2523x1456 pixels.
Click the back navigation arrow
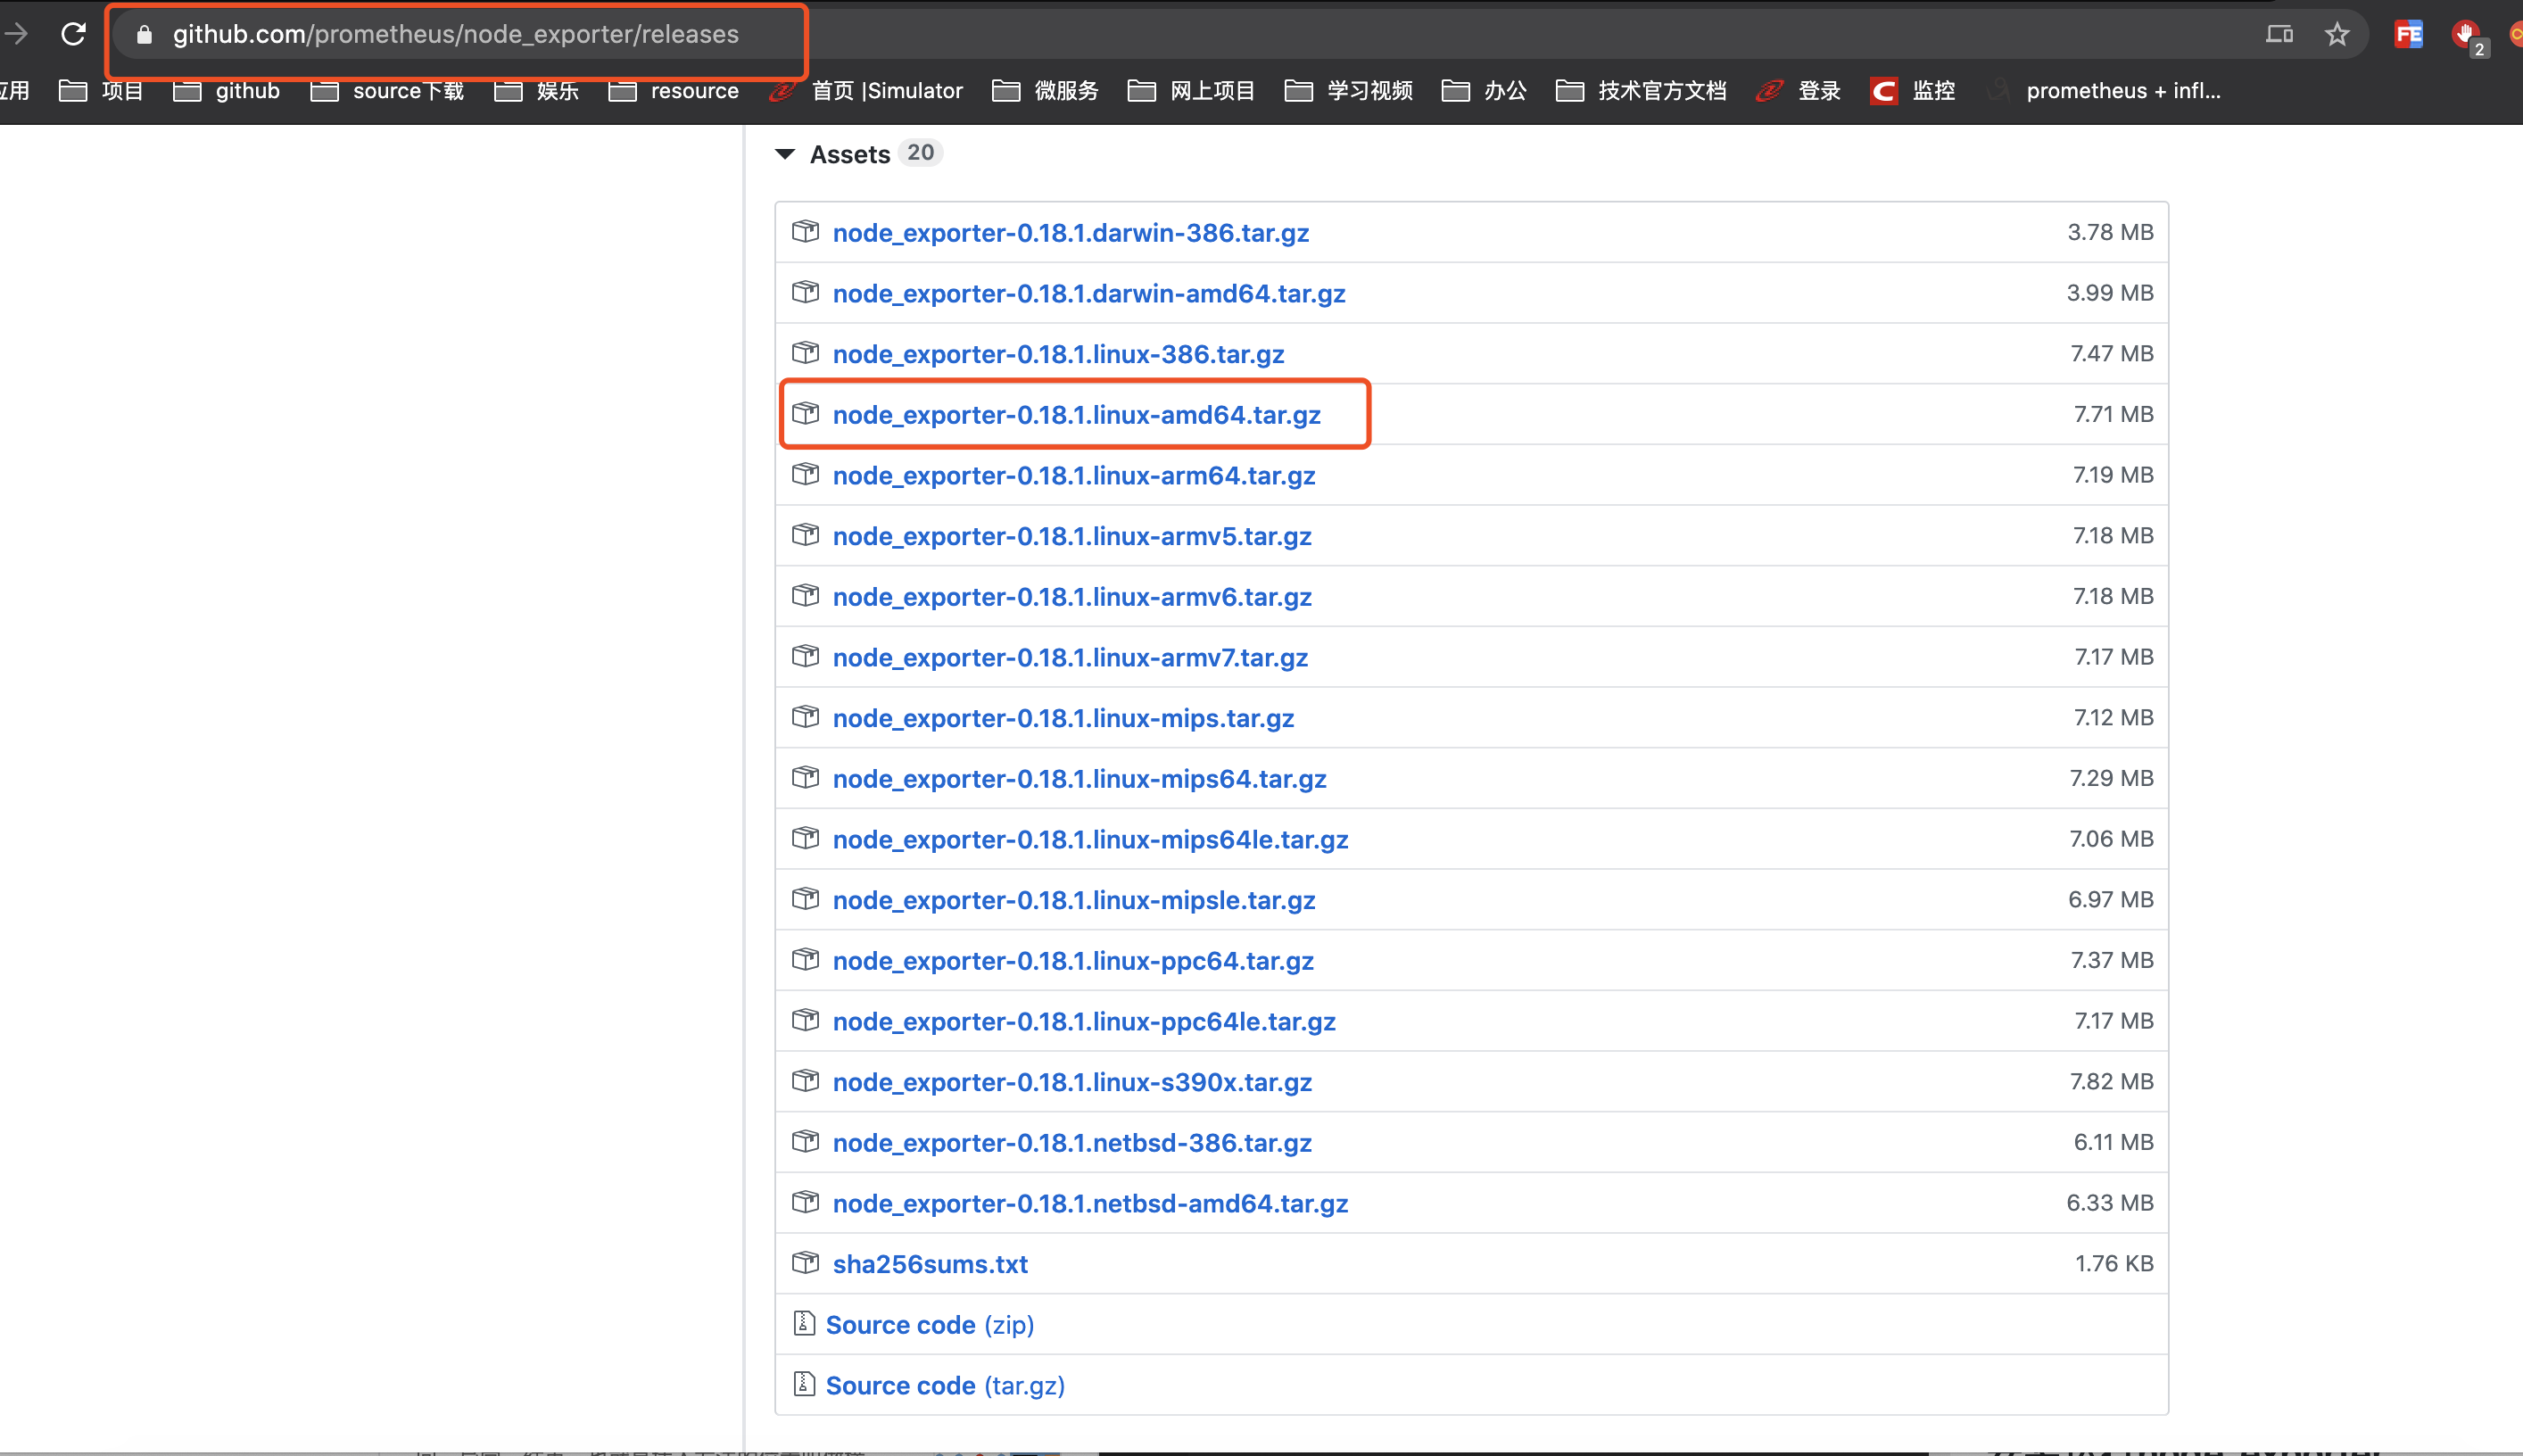[x=18, y=33]
